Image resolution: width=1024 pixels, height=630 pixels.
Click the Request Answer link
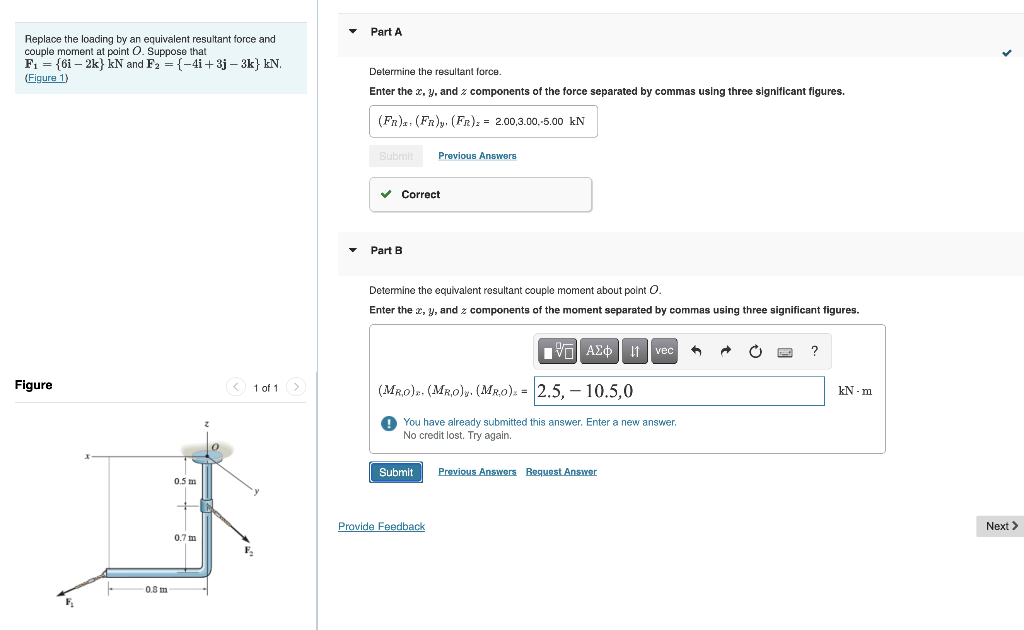click(561, 472)
